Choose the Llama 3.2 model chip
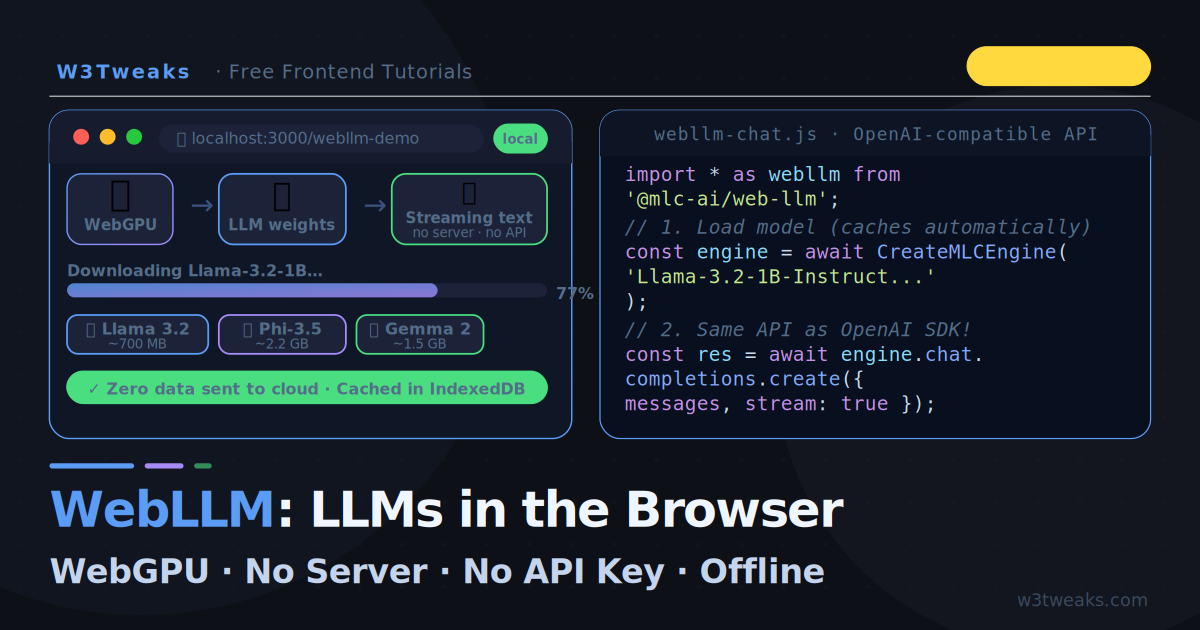1200x630 pixels. tap(137, 334)
